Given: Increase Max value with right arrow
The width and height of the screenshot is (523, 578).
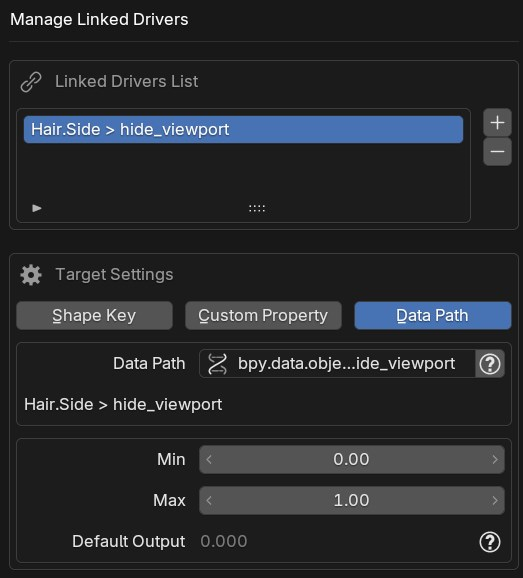Looking at the screenshot, I should [x=495, y=500].
